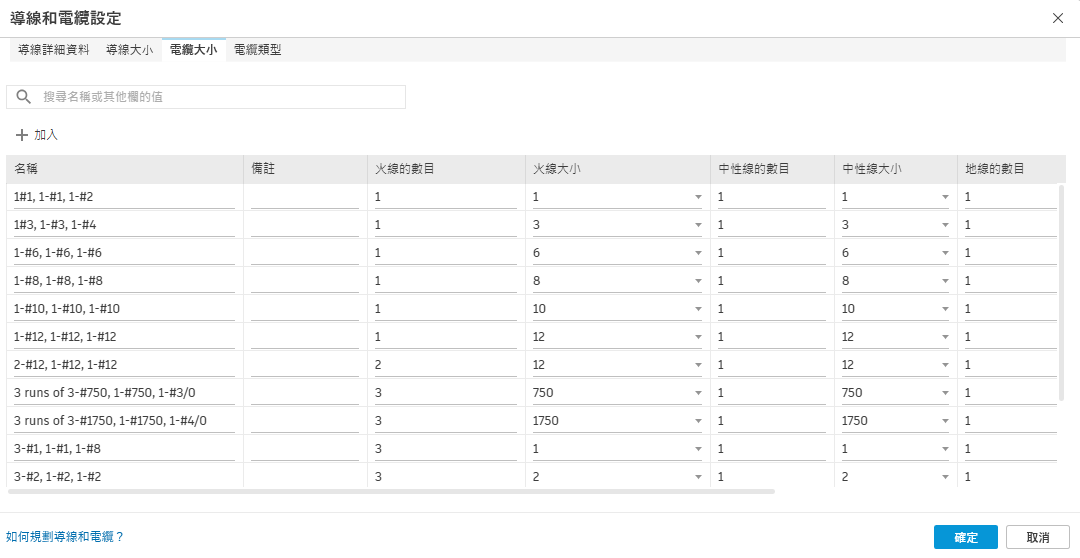This screenshot has width=1080, height=558.
Task: Click the vertical scrollbar of the table
Action: click(1061, 290)
